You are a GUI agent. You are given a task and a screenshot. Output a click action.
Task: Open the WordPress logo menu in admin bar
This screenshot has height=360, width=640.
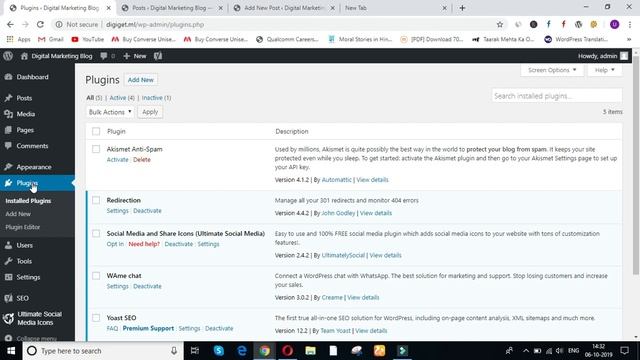(8, 56)
